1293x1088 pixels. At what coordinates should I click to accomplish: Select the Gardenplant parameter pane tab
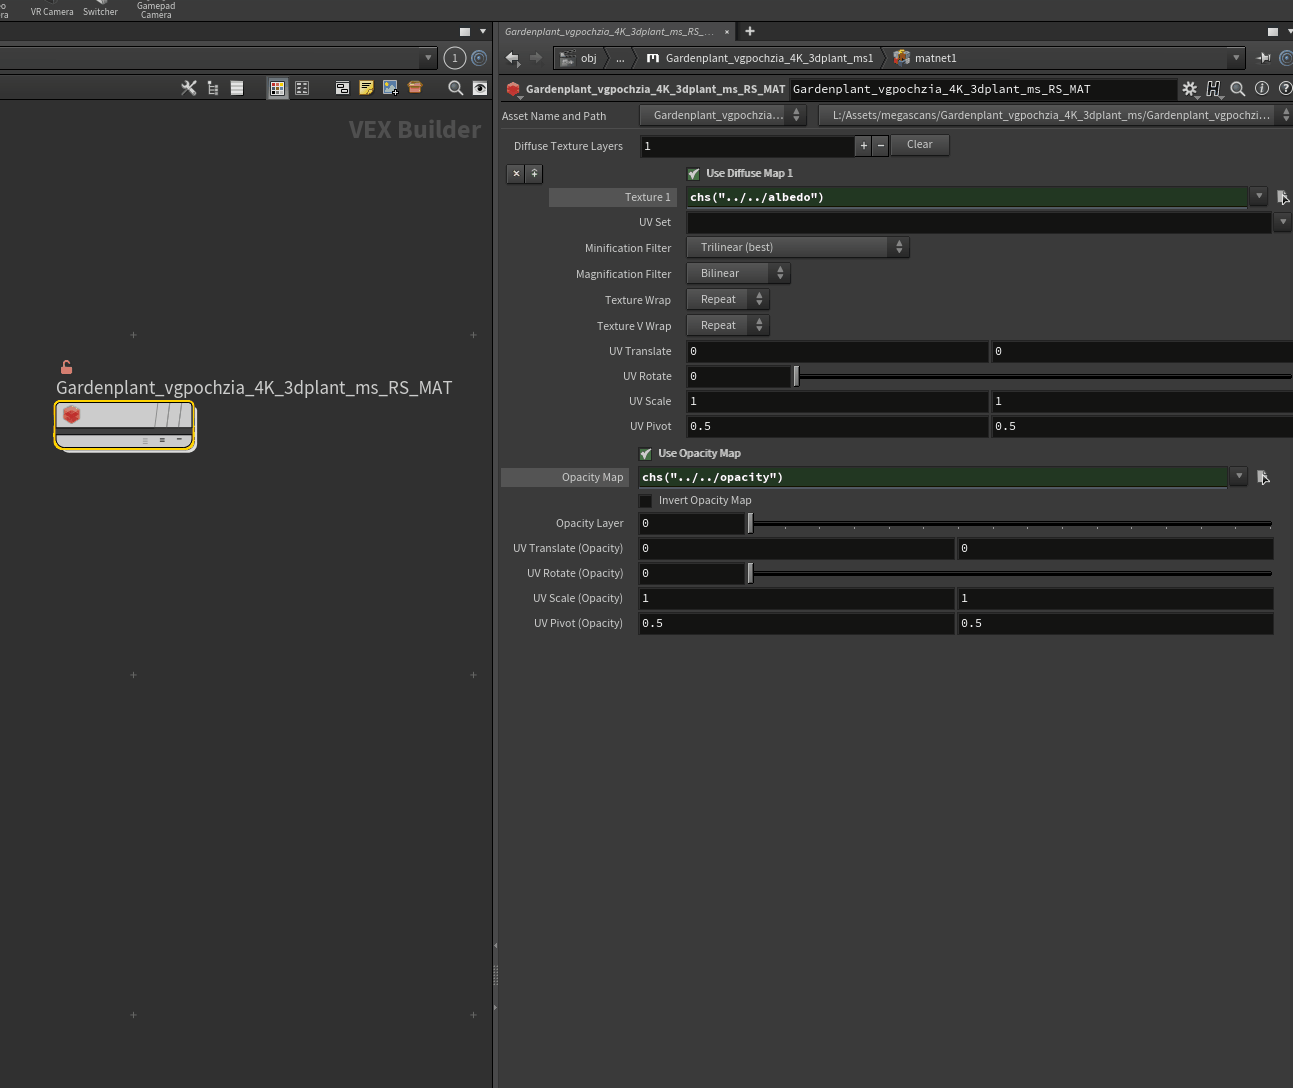609,32
